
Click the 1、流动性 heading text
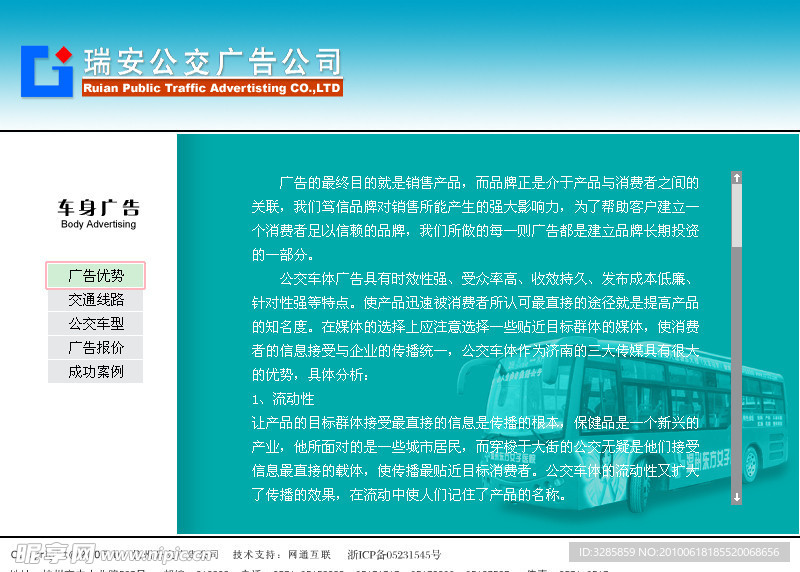(283, 399)
